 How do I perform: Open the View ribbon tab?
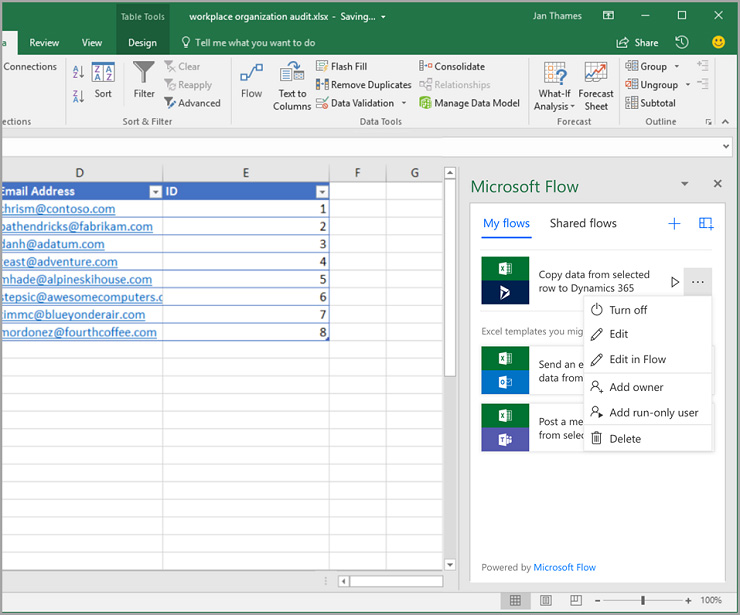(x=92, y=42)
